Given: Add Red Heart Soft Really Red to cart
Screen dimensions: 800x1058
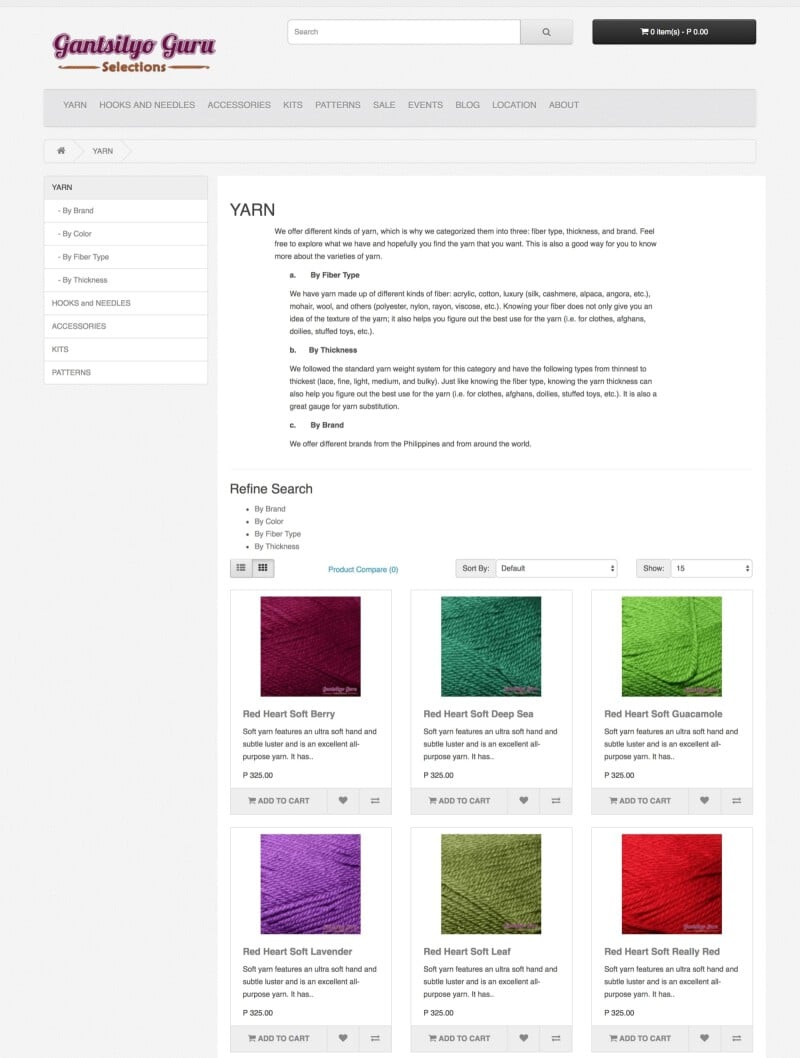Looking at the screenshot, I should coord(640,1038).
